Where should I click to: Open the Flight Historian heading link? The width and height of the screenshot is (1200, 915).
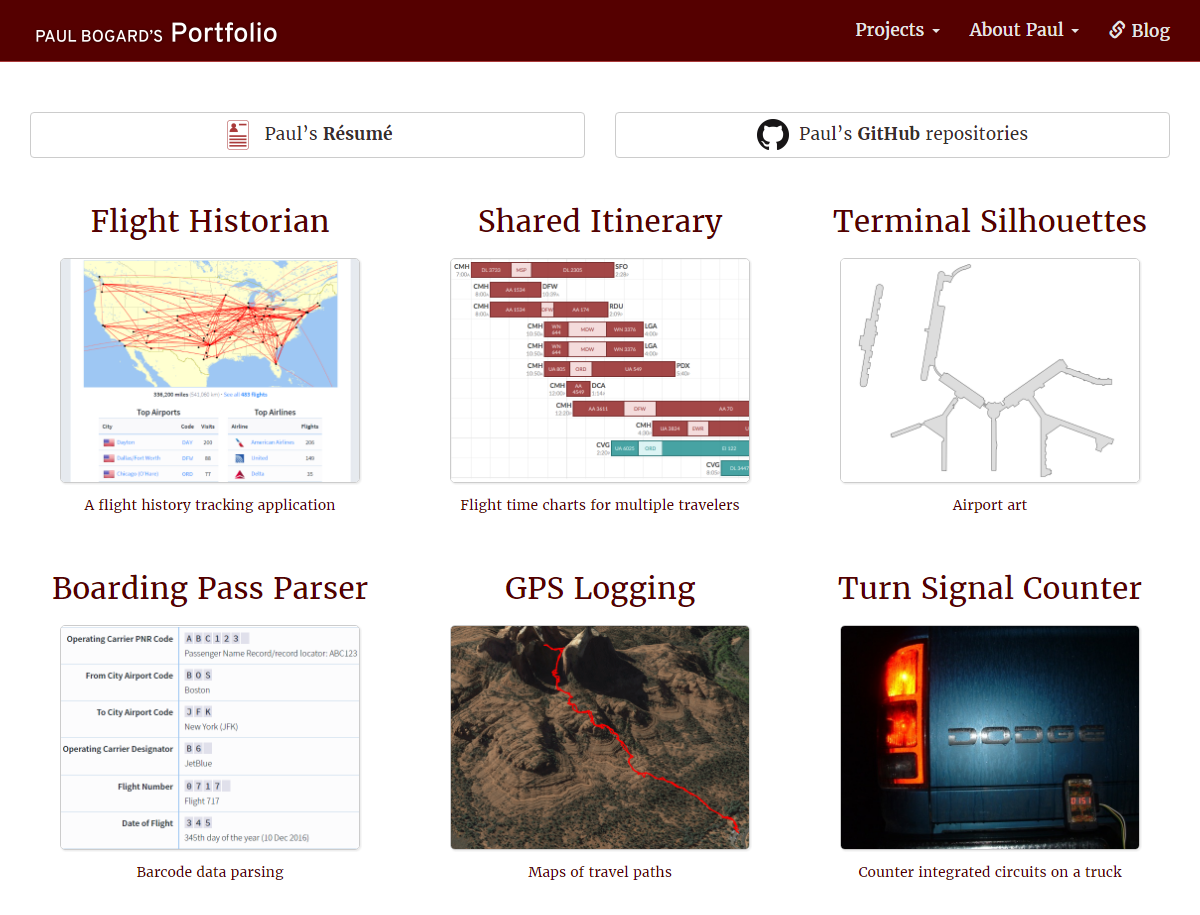click(210, 221)
